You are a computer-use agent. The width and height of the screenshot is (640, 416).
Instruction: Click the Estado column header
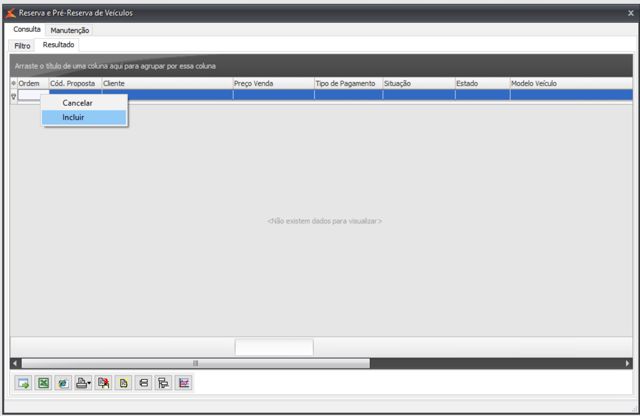483,83
